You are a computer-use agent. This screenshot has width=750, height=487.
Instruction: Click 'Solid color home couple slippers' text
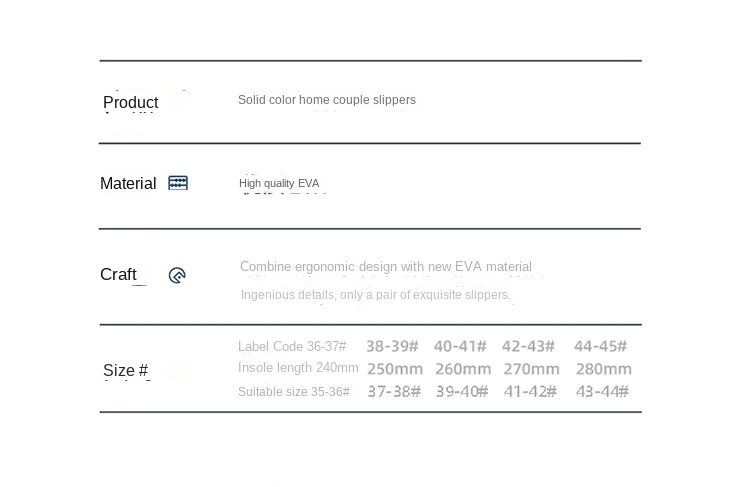[326, 100]
